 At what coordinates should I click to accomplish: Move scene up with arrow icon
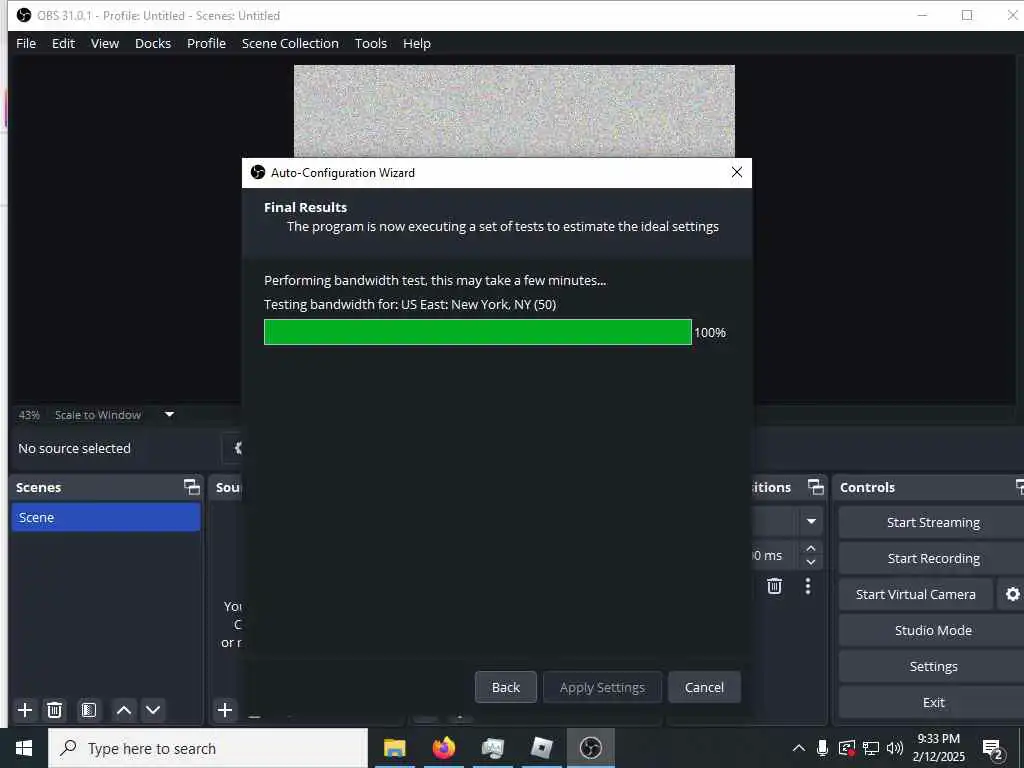[123, 710]
